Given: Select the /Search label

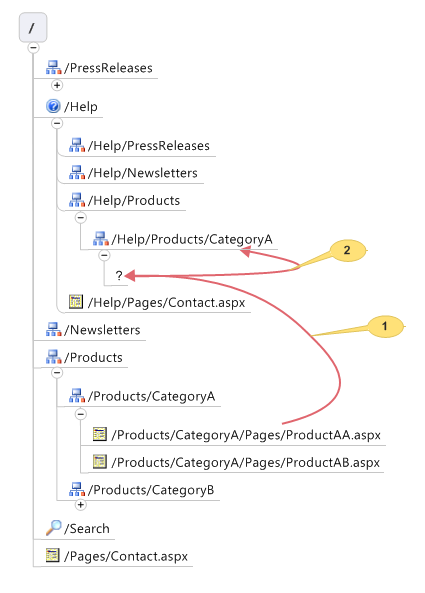Looking at the screenshot, I should point(87,528).
